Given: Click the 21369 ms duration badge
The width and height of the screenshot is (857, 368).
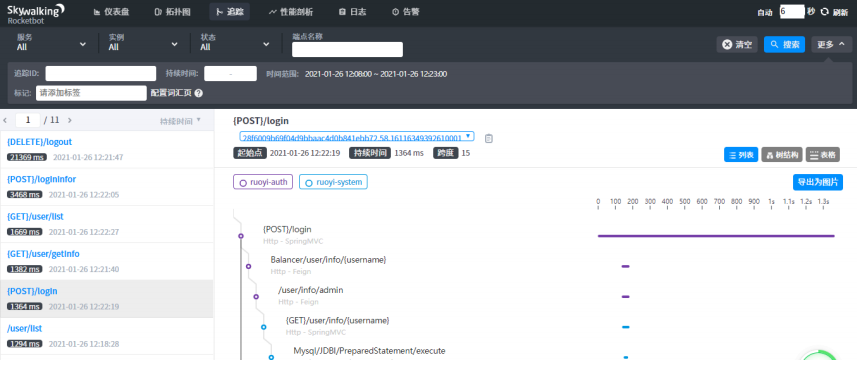Looking at the screenshot, I should (x=26, y=157).
